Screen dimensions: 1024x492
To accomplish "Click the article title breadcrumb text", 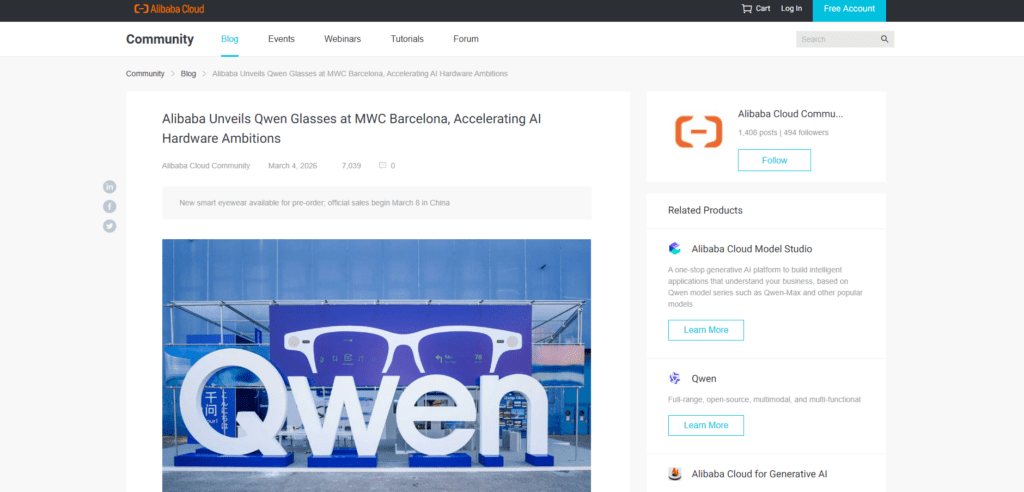I will point(360,74).
